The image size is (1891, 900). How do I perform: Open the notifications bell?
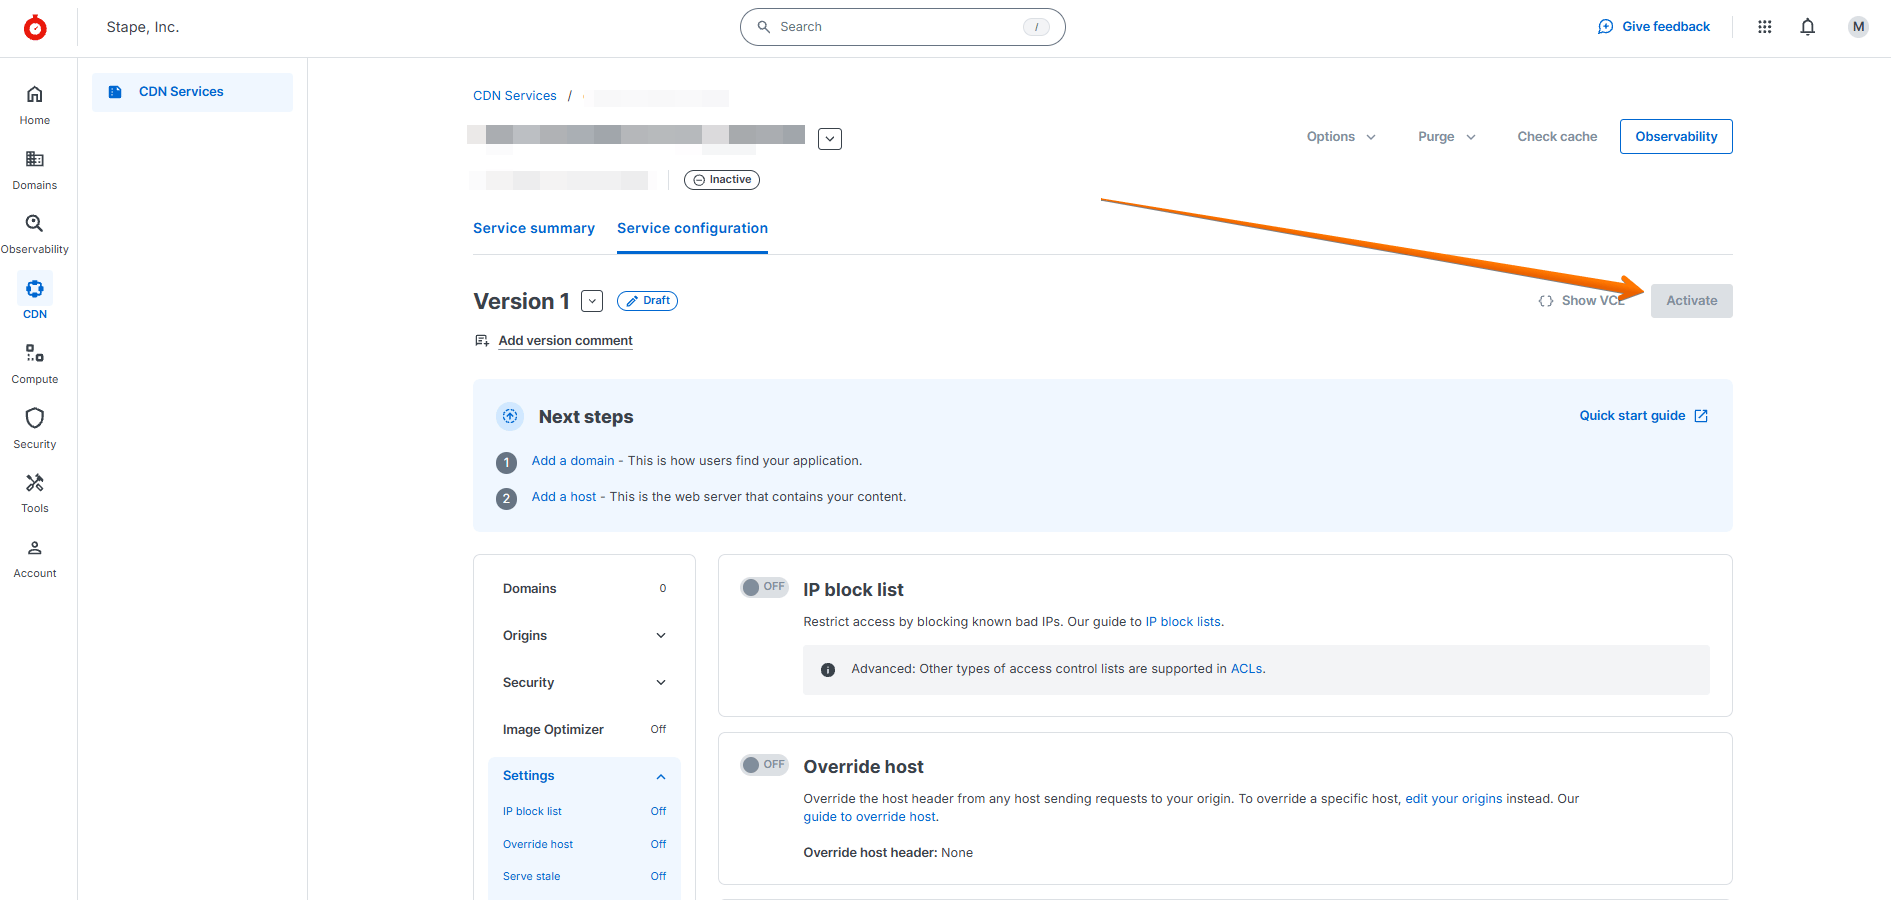tap(1808, 27)
